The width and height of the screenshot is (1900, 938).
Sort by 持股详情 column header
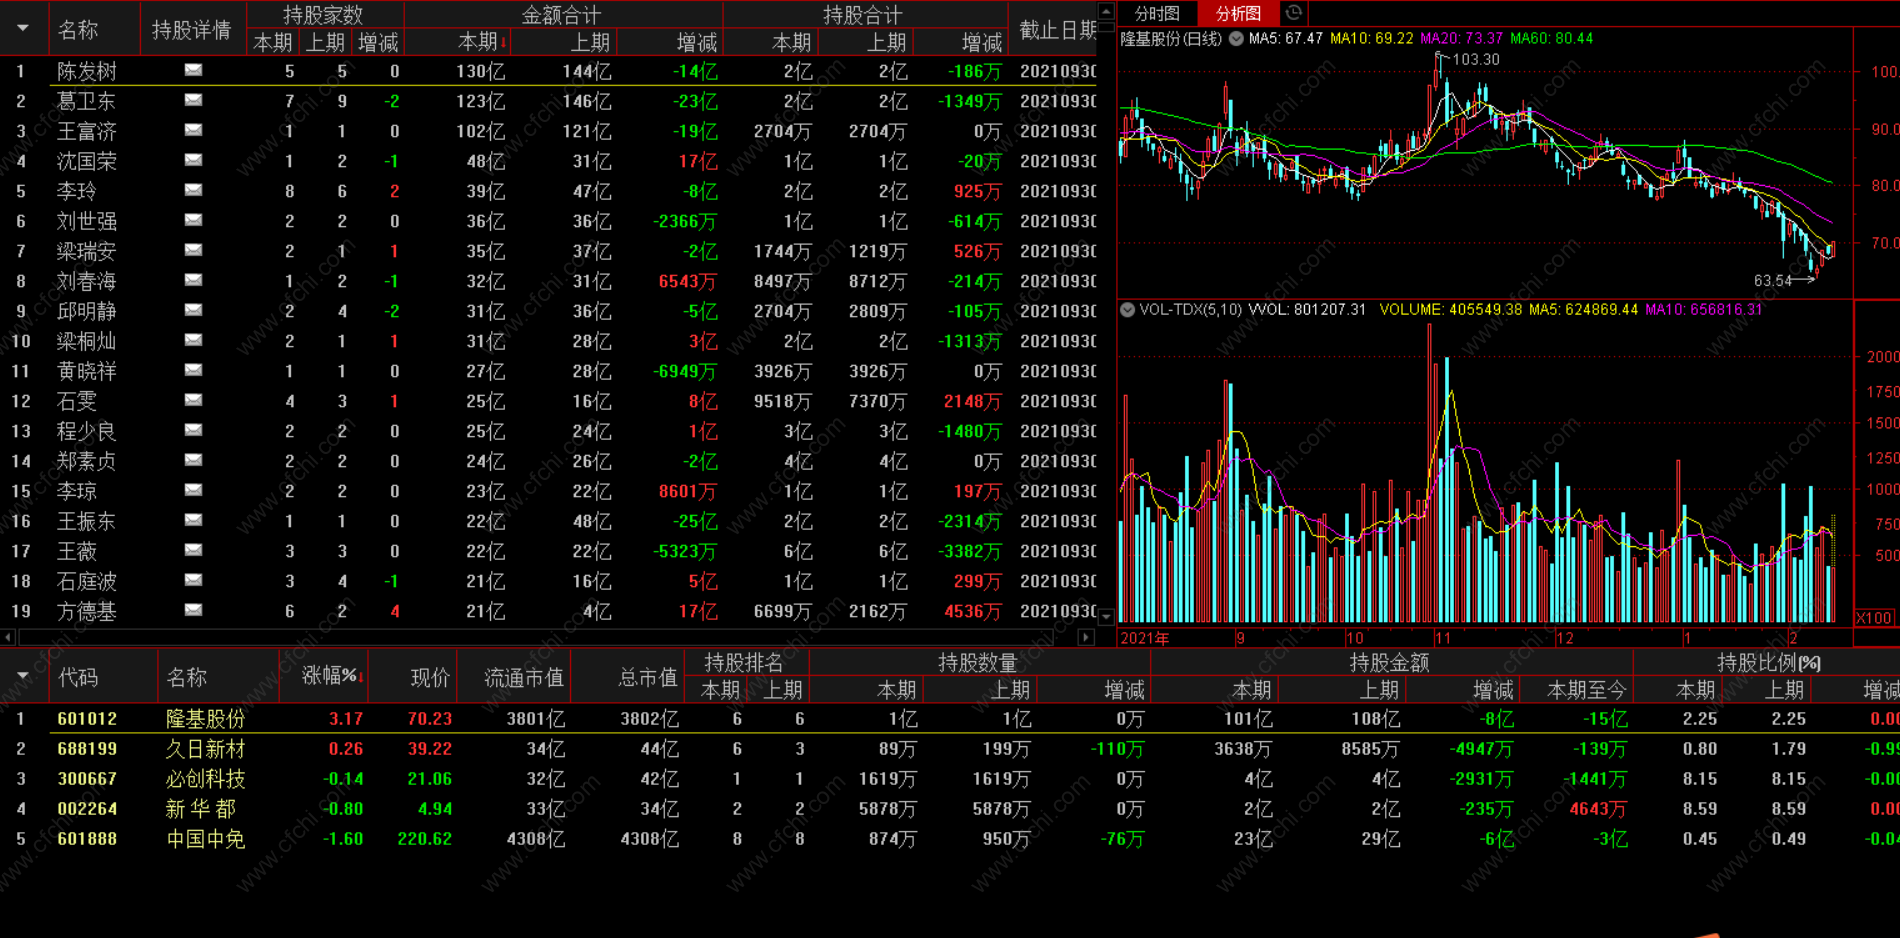[191, 30]
